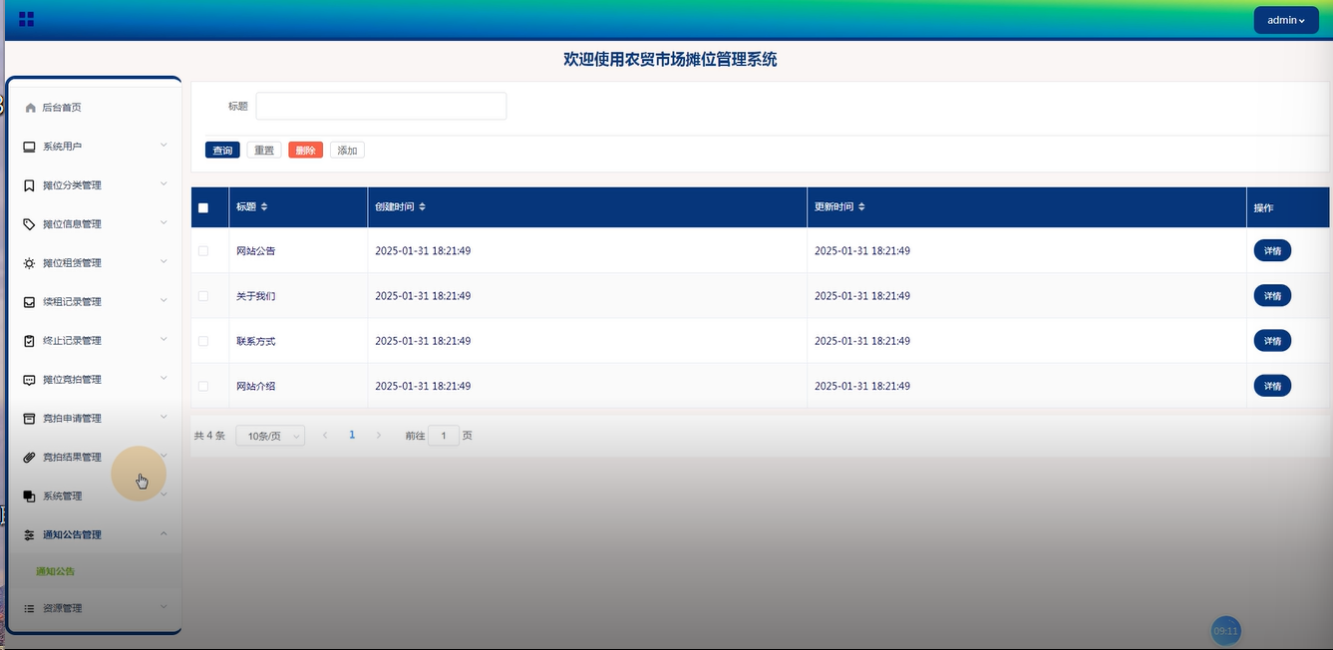The width and height of the screenshot is (1333, 650).
Task: Expand 系统用户 using its chevron
Action: pos(164,145)
